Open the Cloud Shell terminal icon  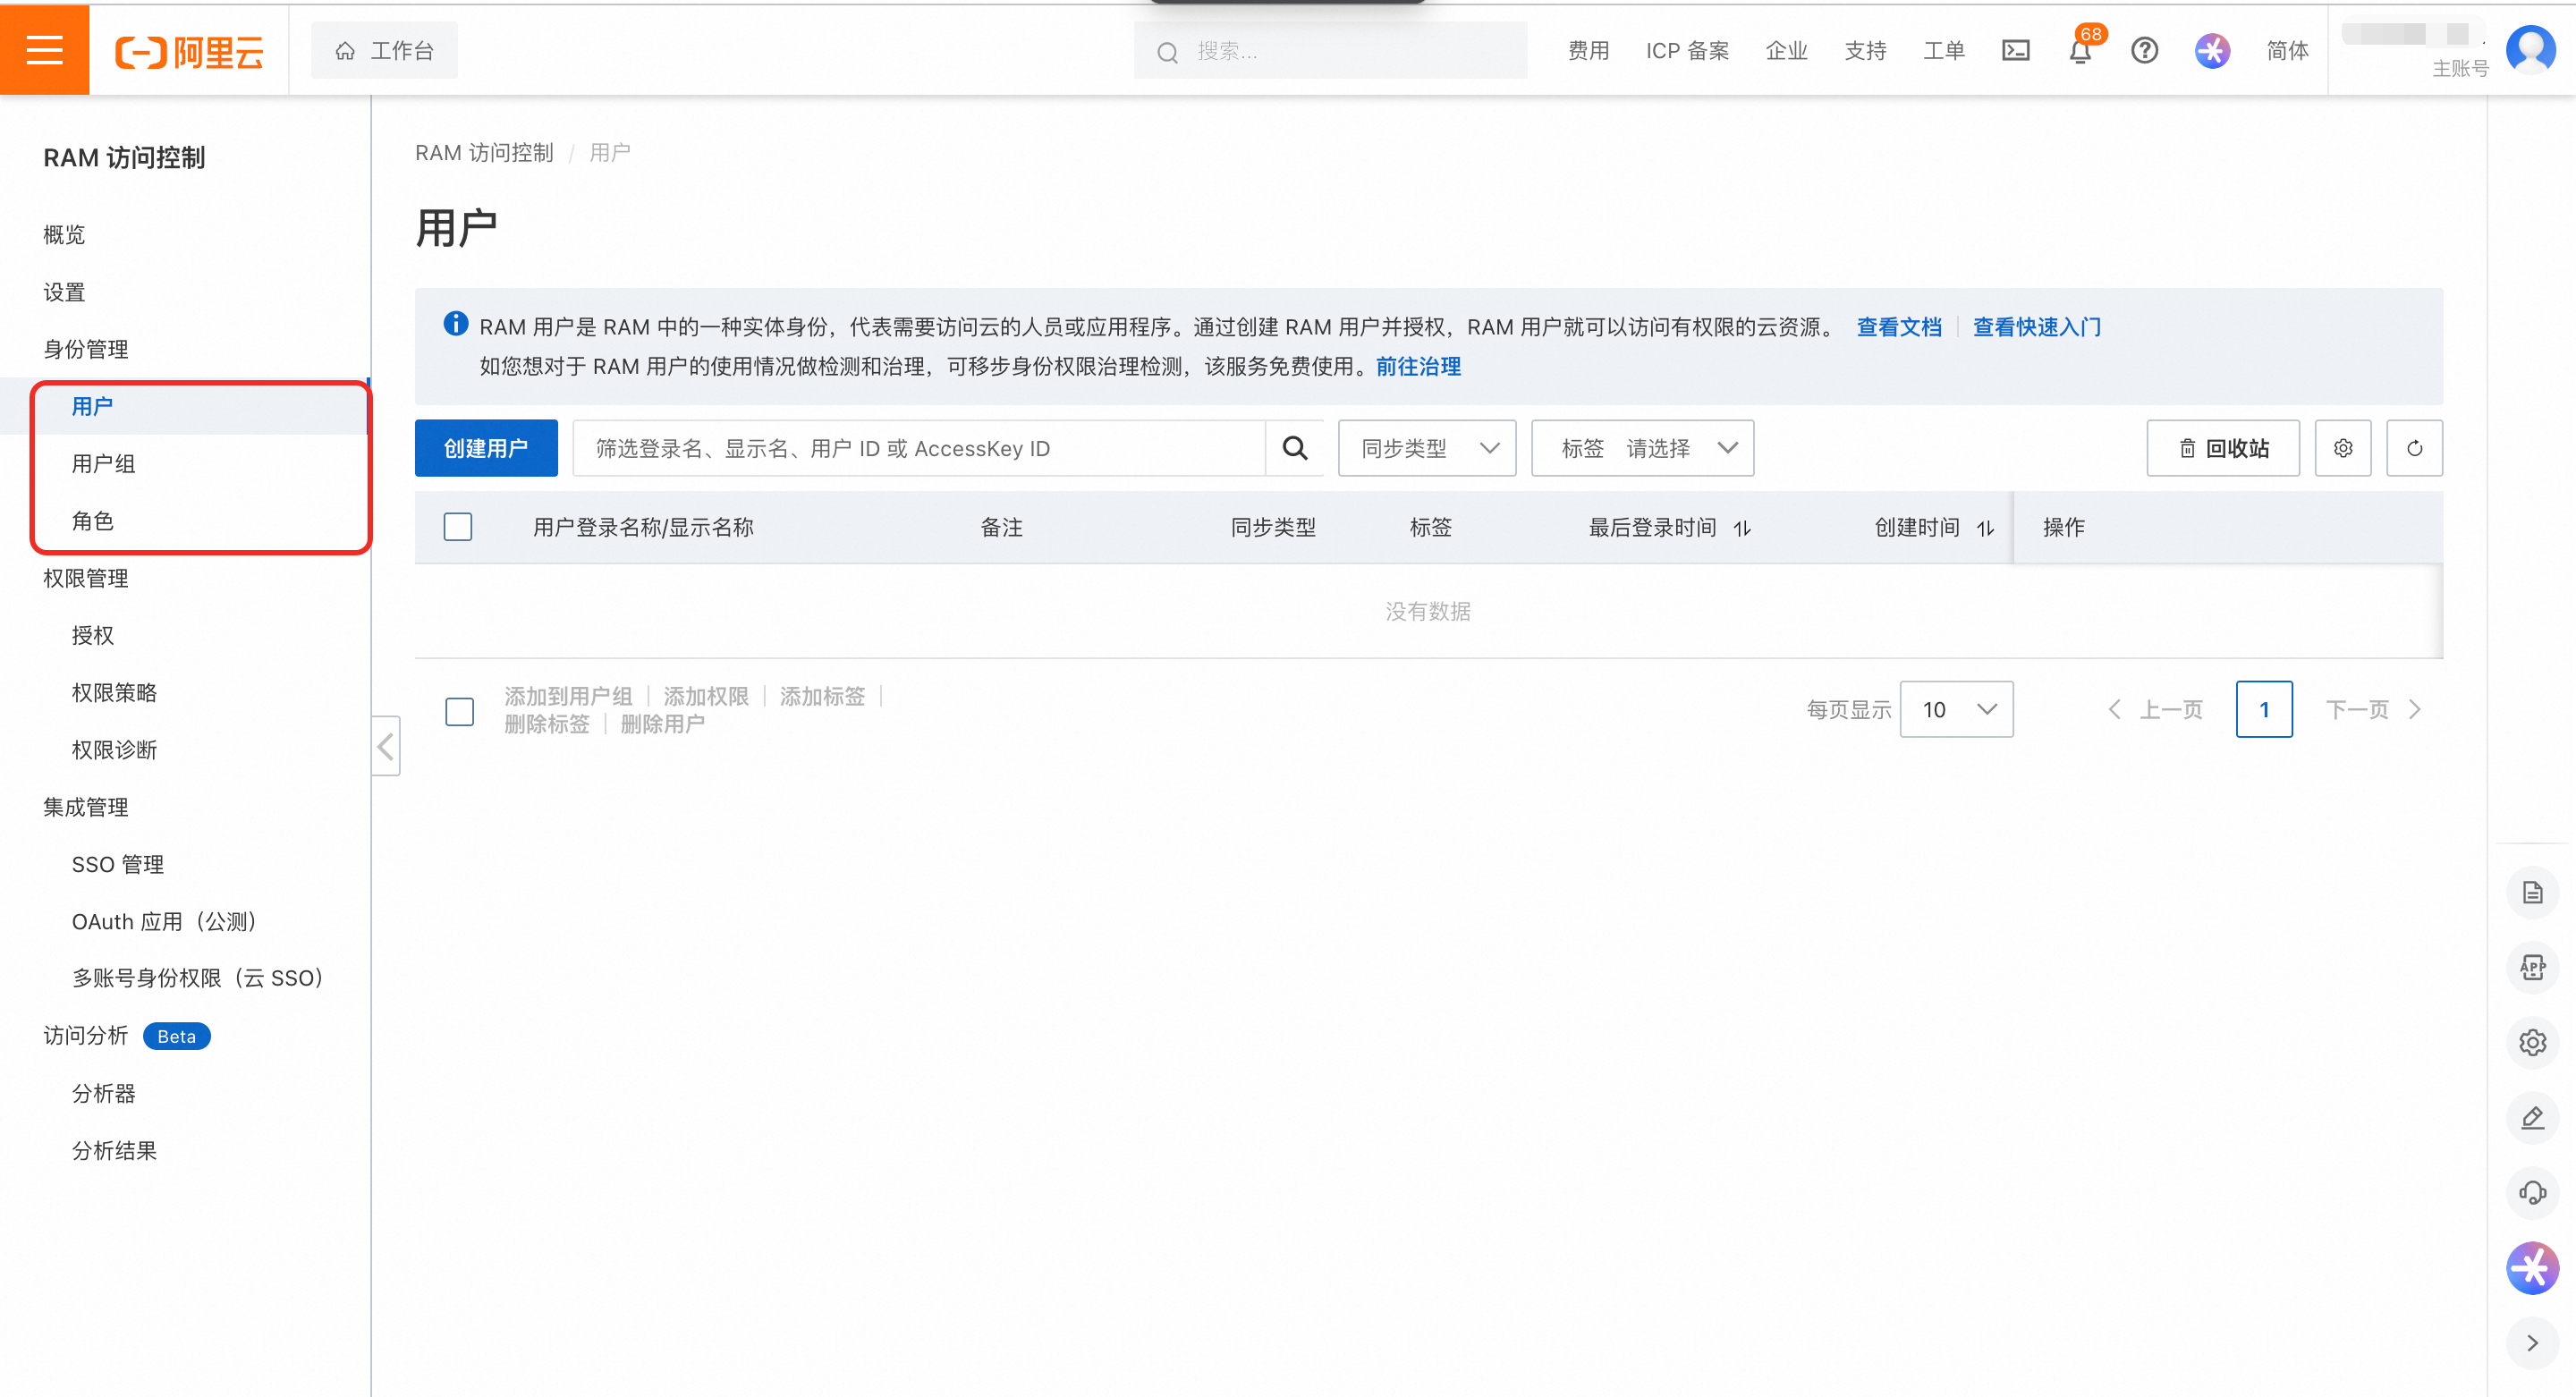point(2015,50)
